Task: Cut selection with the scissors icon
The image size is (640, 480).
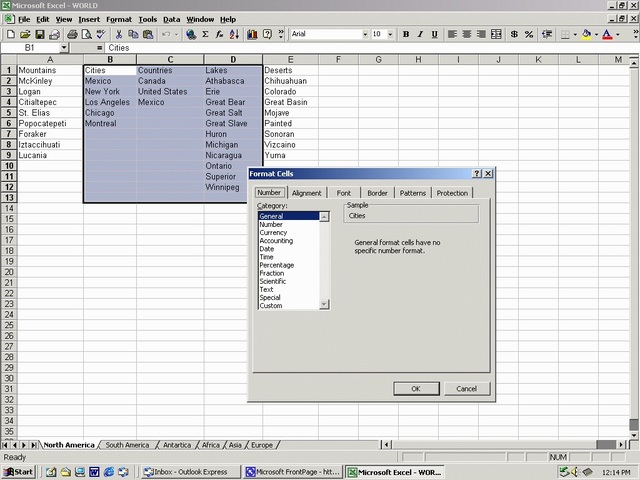Action: pyautogui.click(x=119, y=34)
